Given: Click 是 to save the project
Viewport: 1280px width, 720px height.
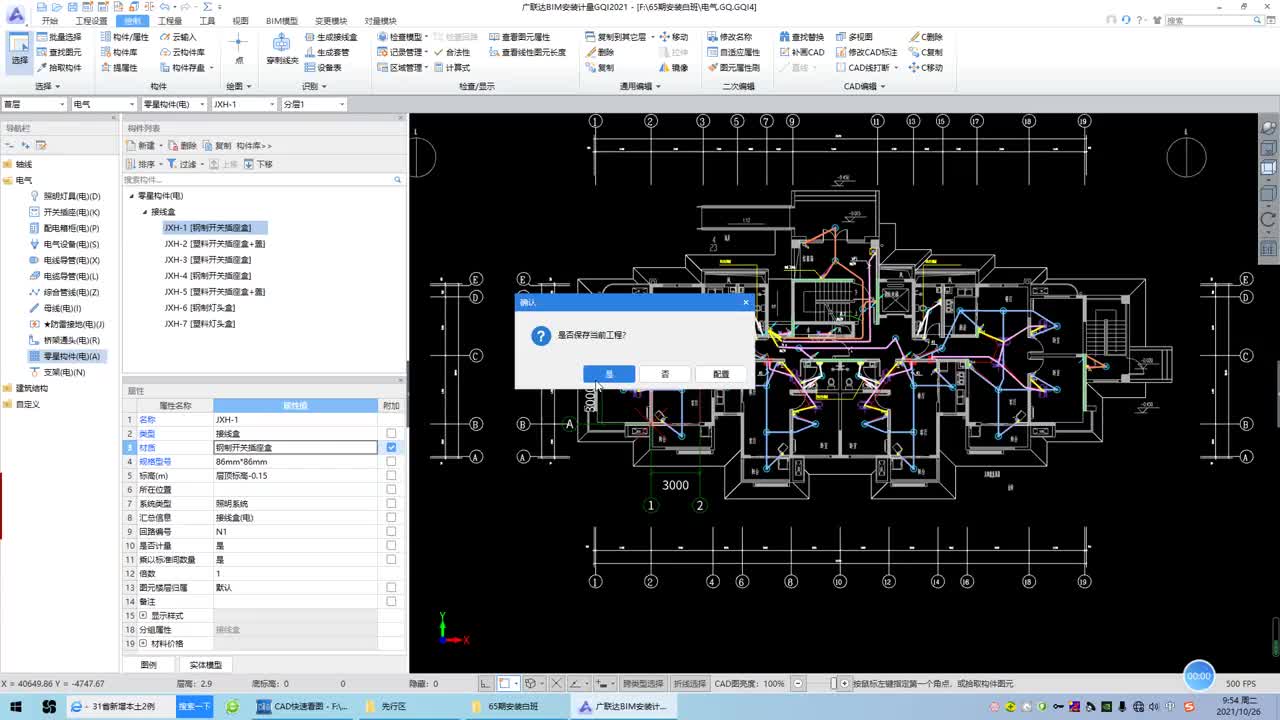Looking at the screenshot, I should coord(609,374).
